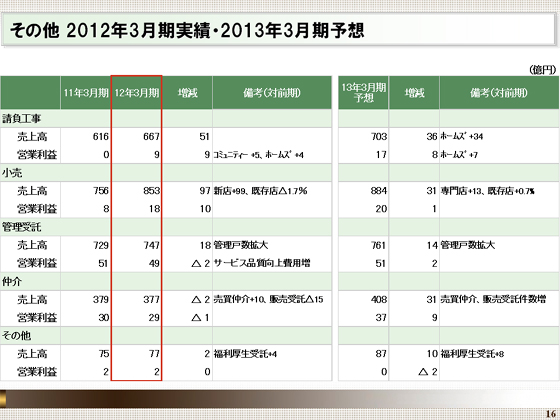This screenshot has height=420, width=560.
Task: Select the forecast value 17 in 請負工事 営業利益
Action: pyautogui.click(x=381, y=155)
